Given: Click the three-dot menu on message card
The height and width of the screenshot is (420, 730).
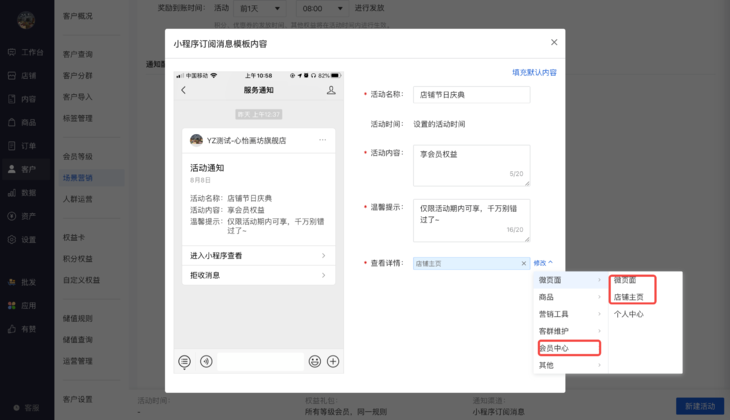Looking at the screenshot, I should pyautogui.click(x=322, y=140).
